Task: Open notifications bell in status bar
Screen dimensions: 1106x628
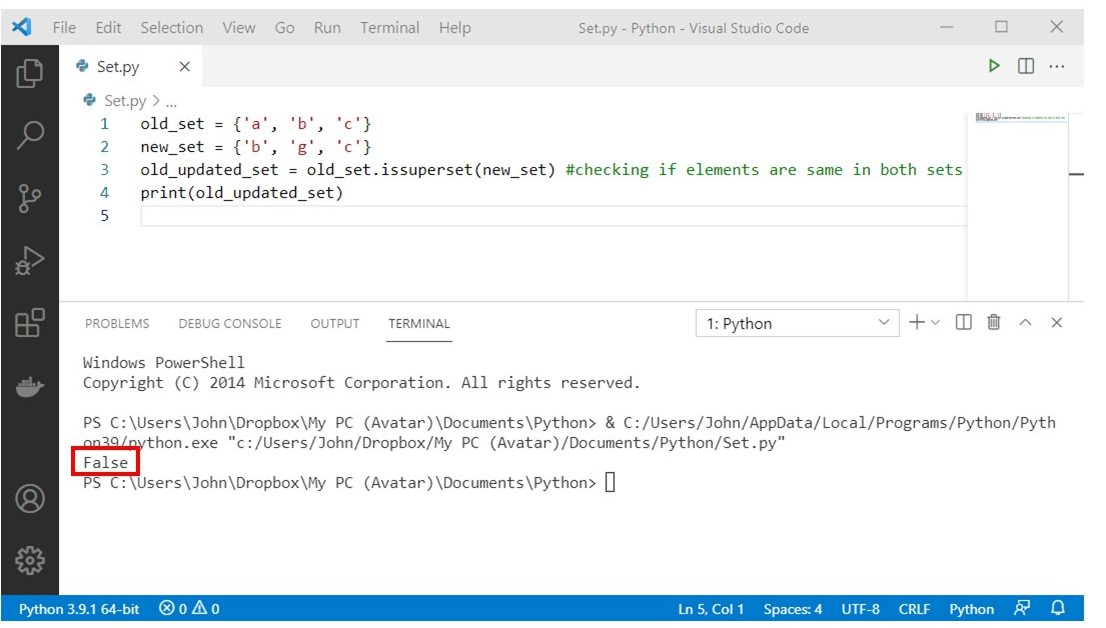Action: 1058,608
